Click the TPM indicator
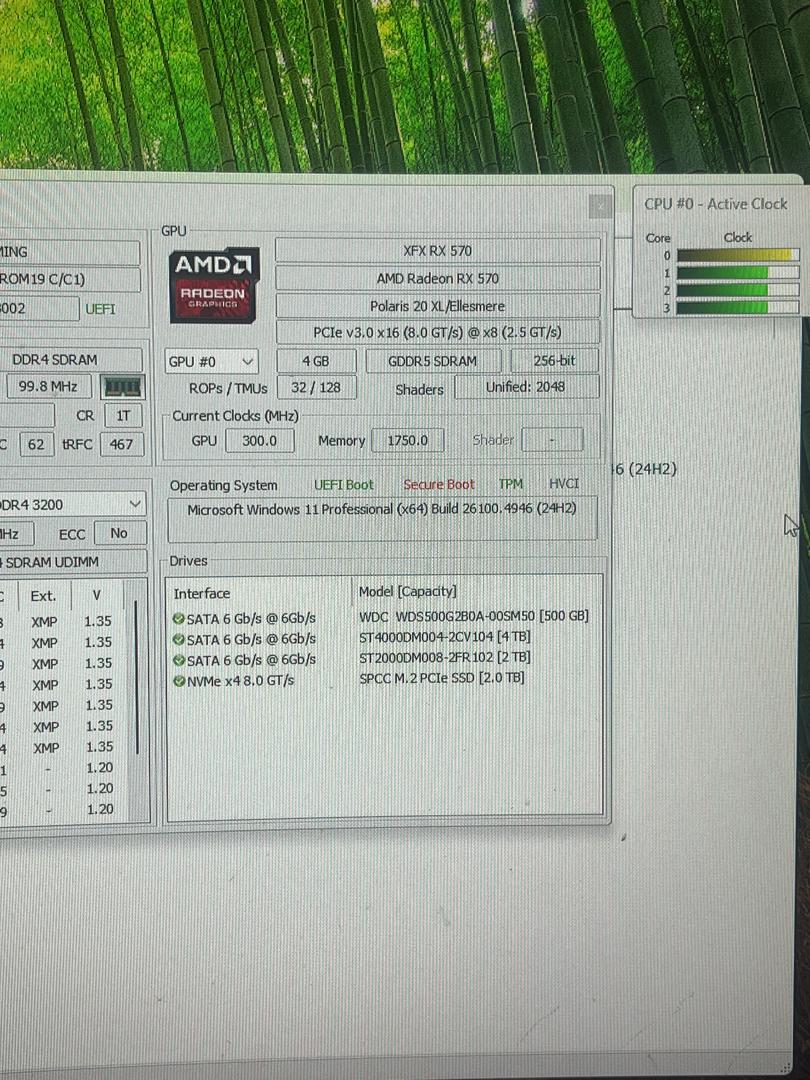The height and width of the screenshot is (1080, 810). 511,484
